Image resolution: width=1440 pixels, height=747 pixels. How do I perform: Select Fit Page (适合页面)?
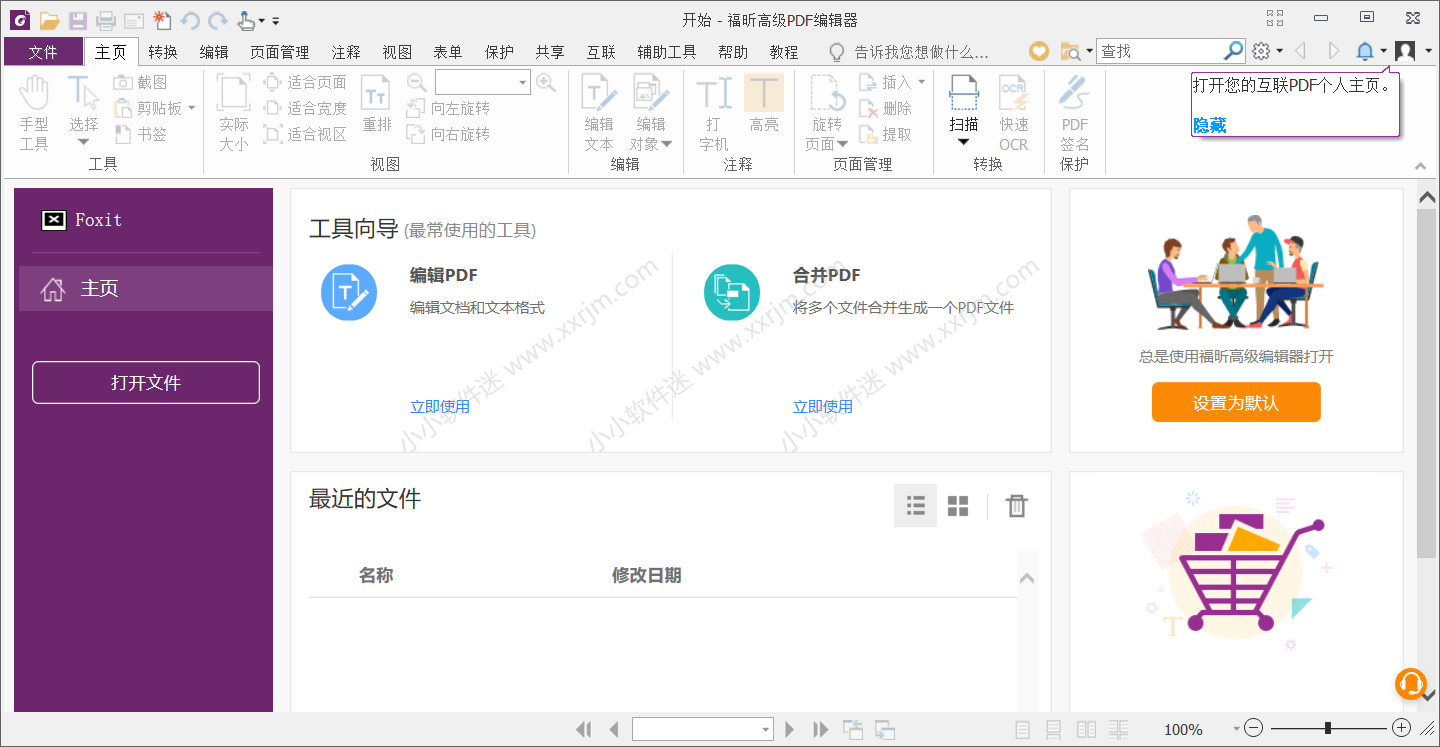[x=305, y=82]
